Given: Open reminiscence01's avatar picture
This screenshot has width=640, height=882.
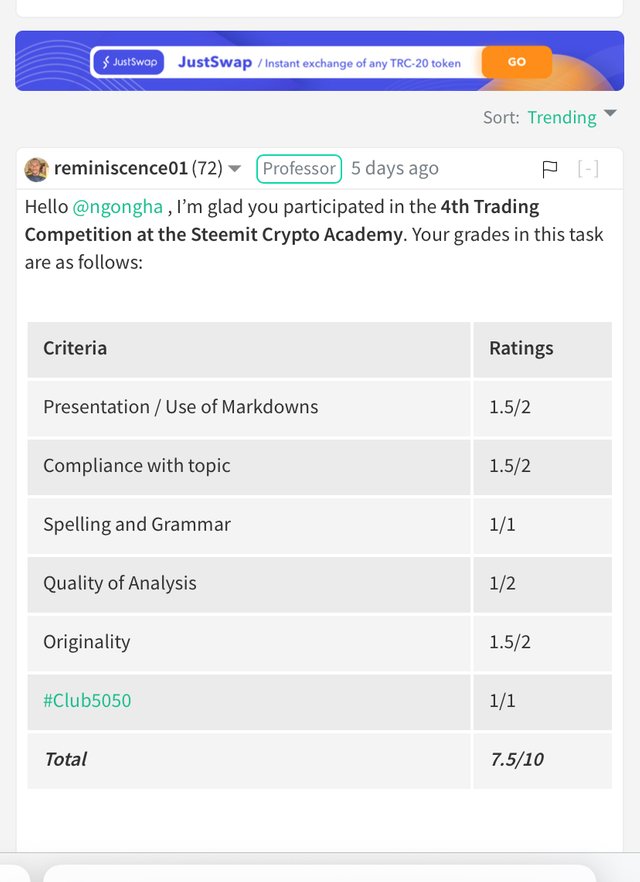Looking at the screenshot, I should pos(37,169).
